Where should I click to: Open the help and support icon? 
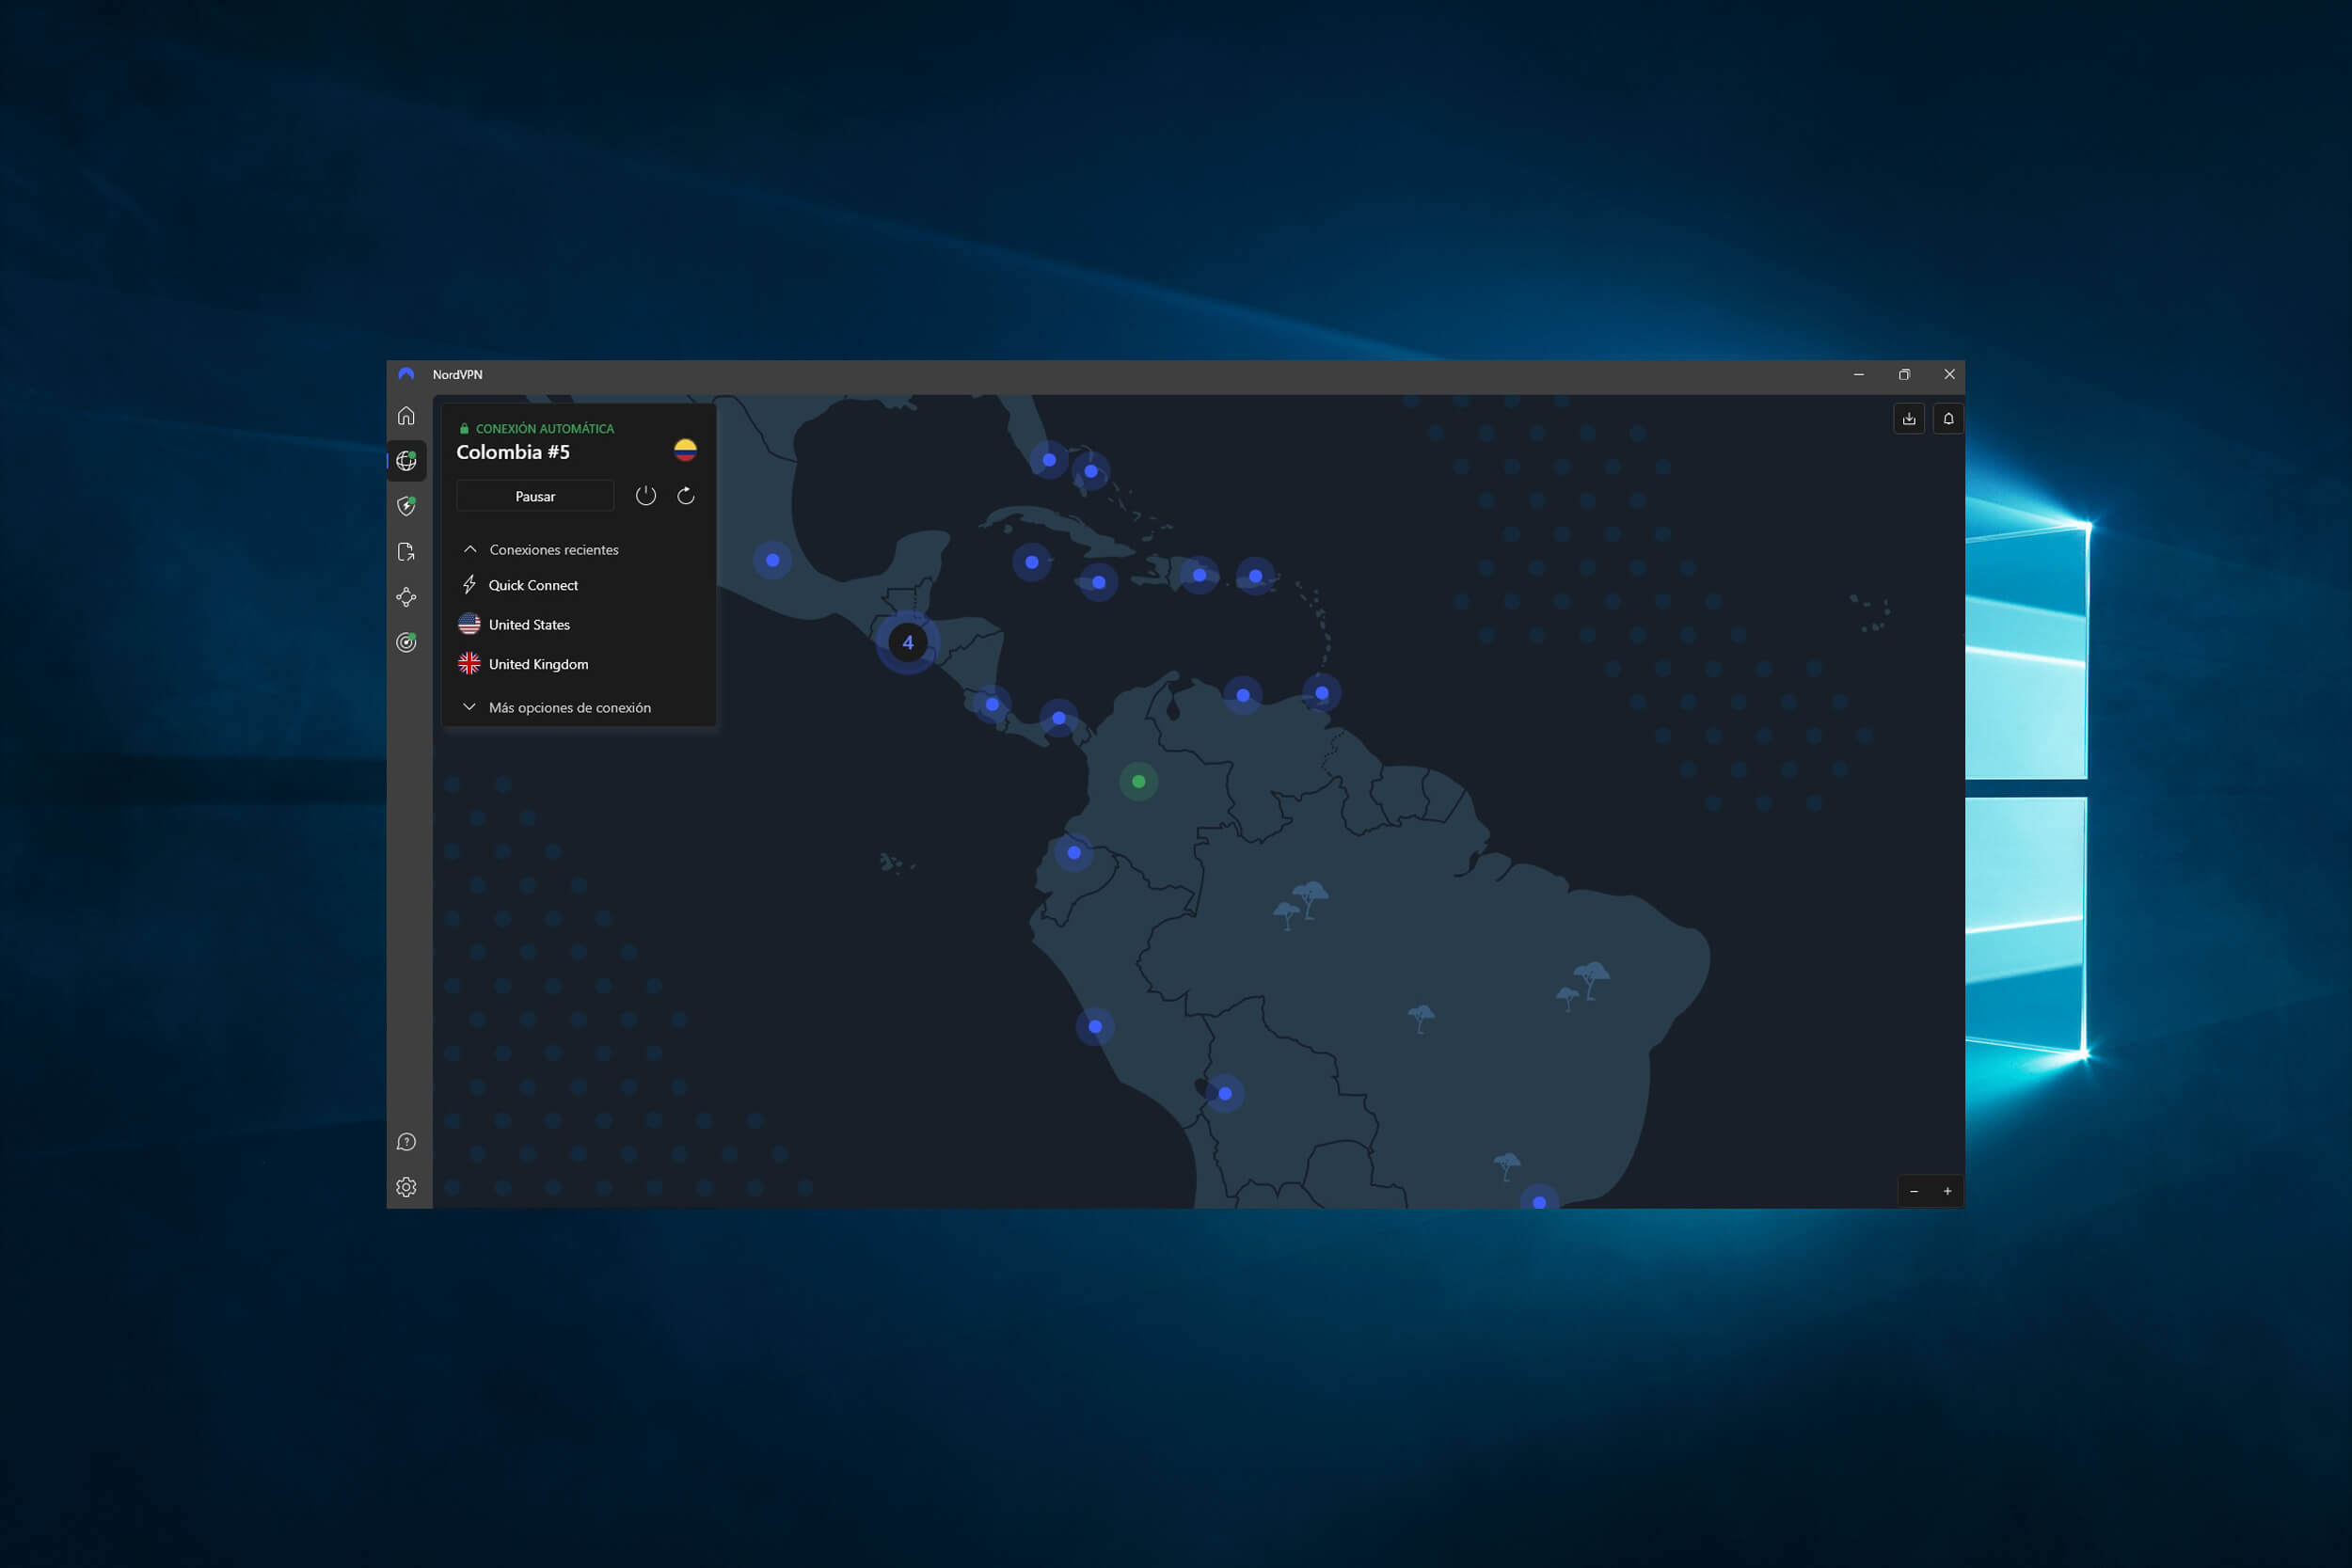406,1142
